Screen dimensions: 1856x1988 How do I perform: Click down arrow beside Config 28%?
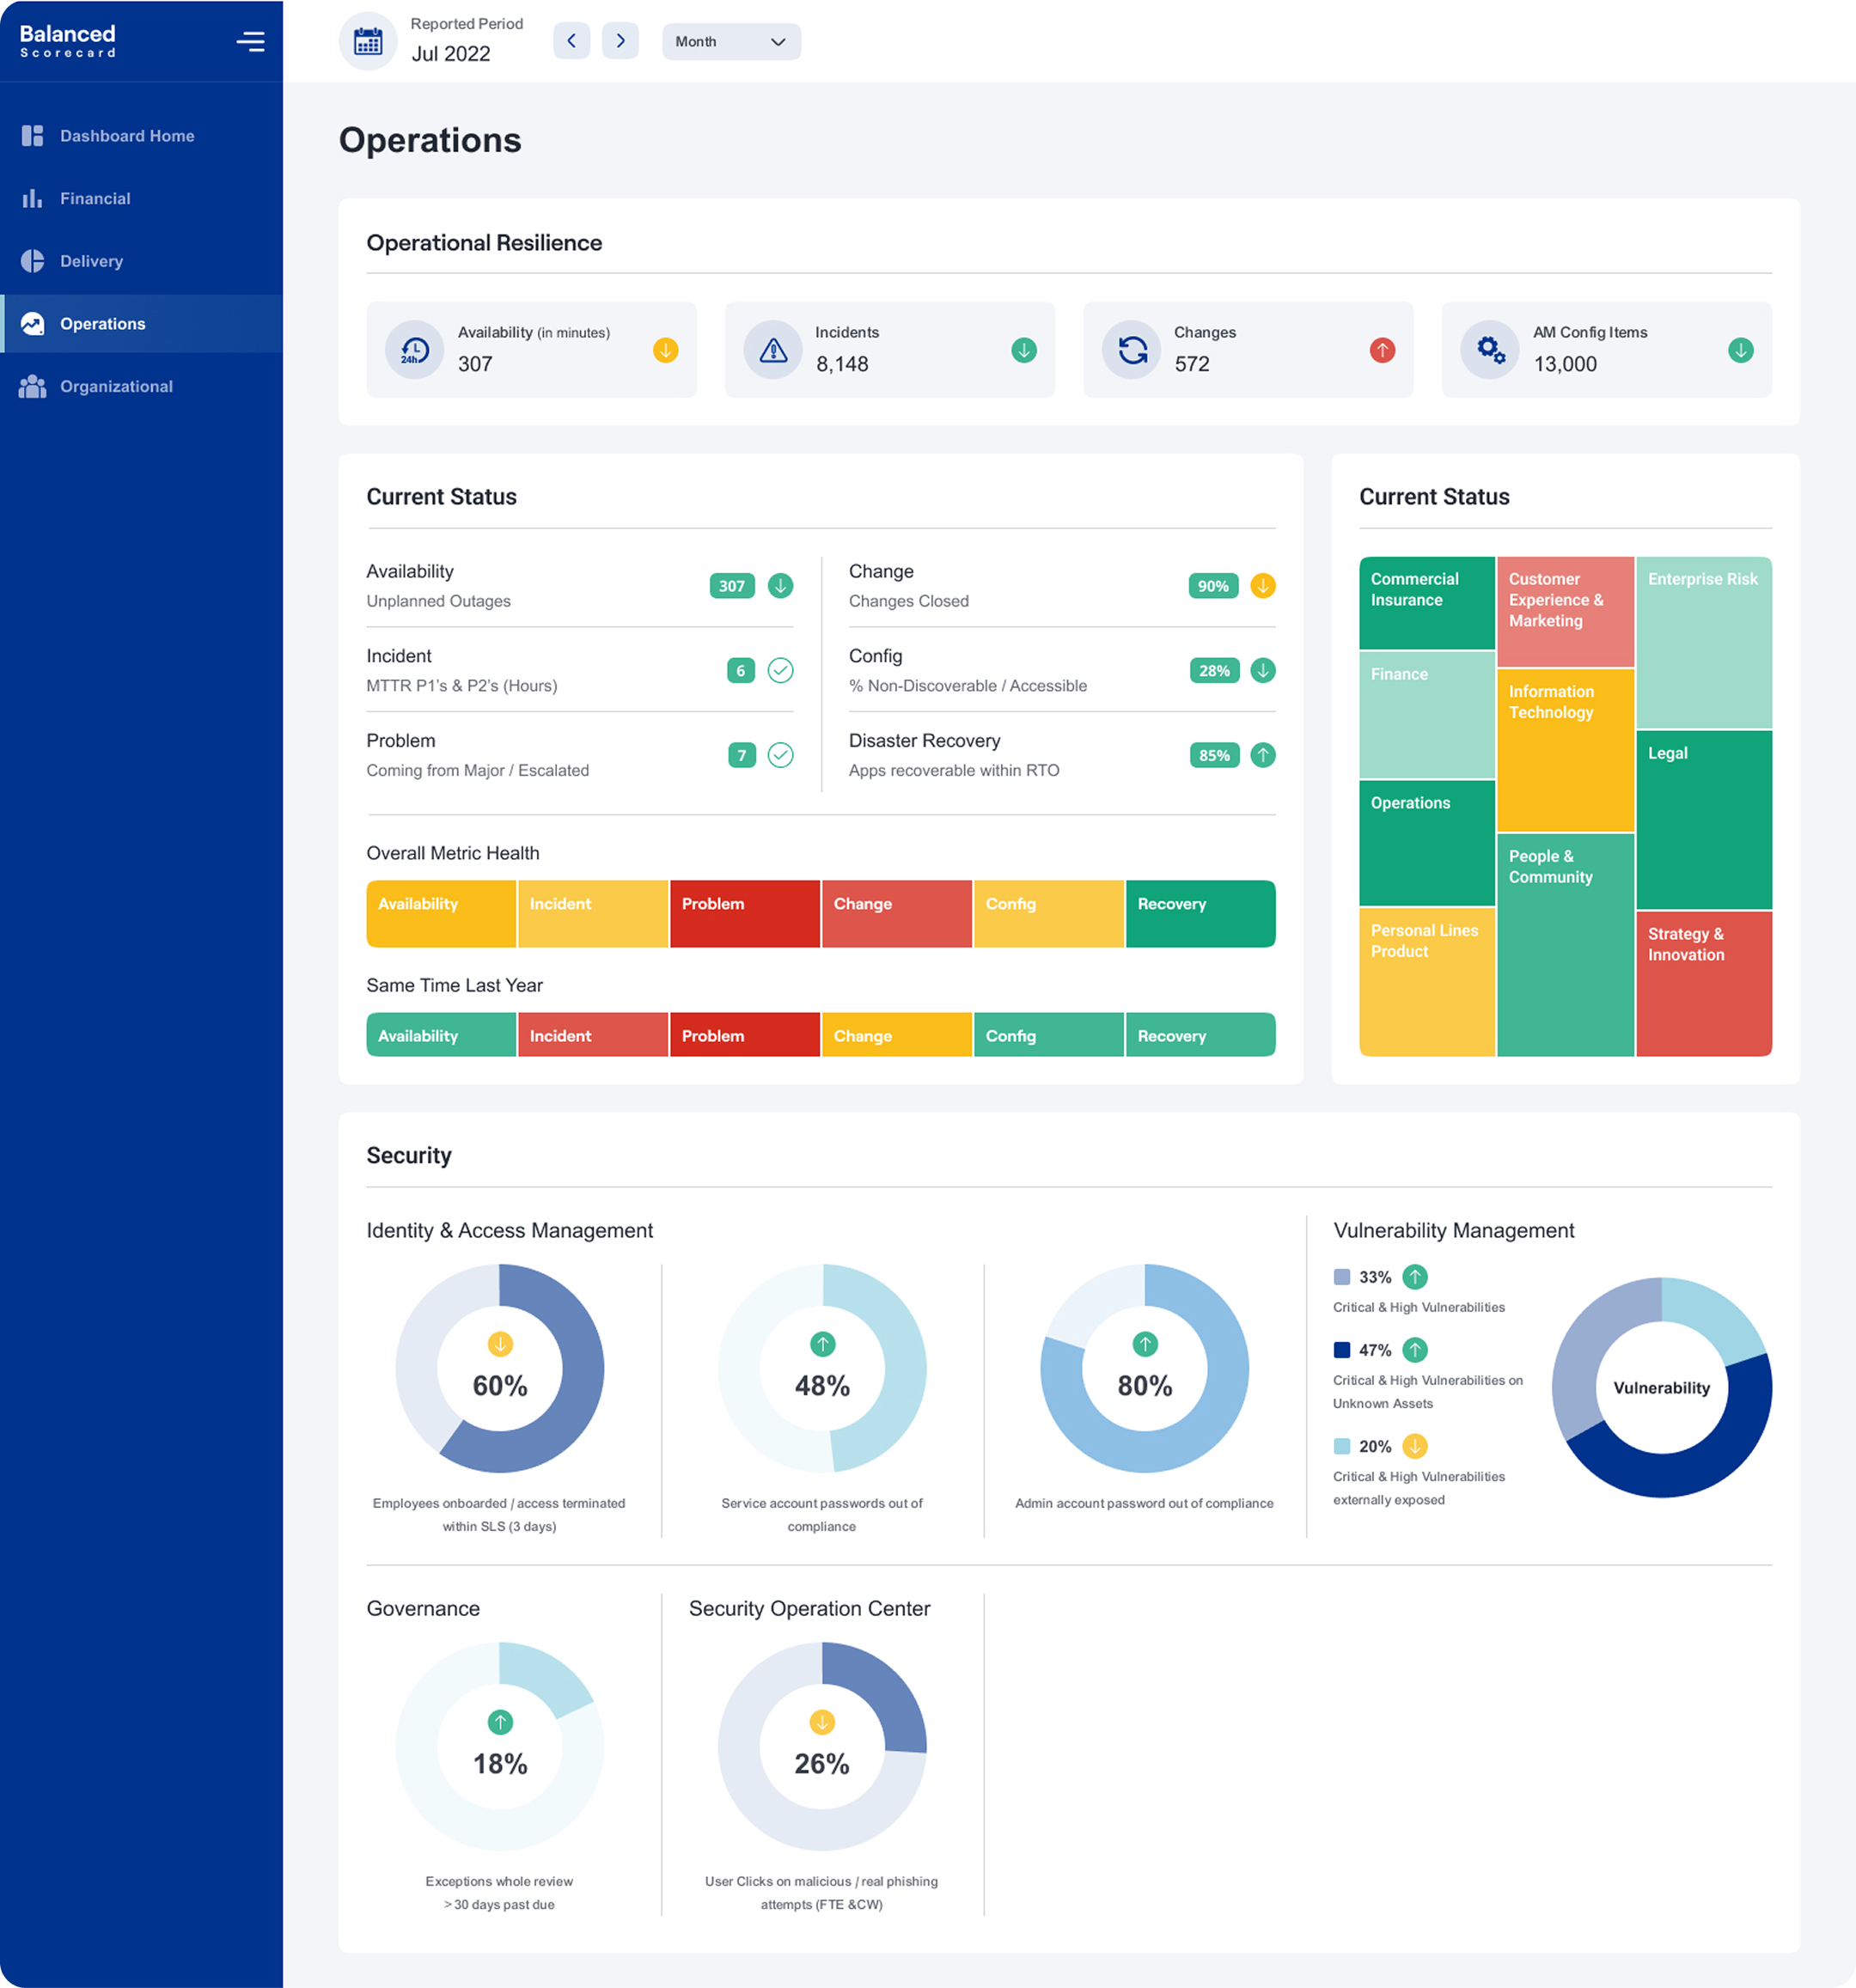pyautogui.click(x=1263, y=670)
